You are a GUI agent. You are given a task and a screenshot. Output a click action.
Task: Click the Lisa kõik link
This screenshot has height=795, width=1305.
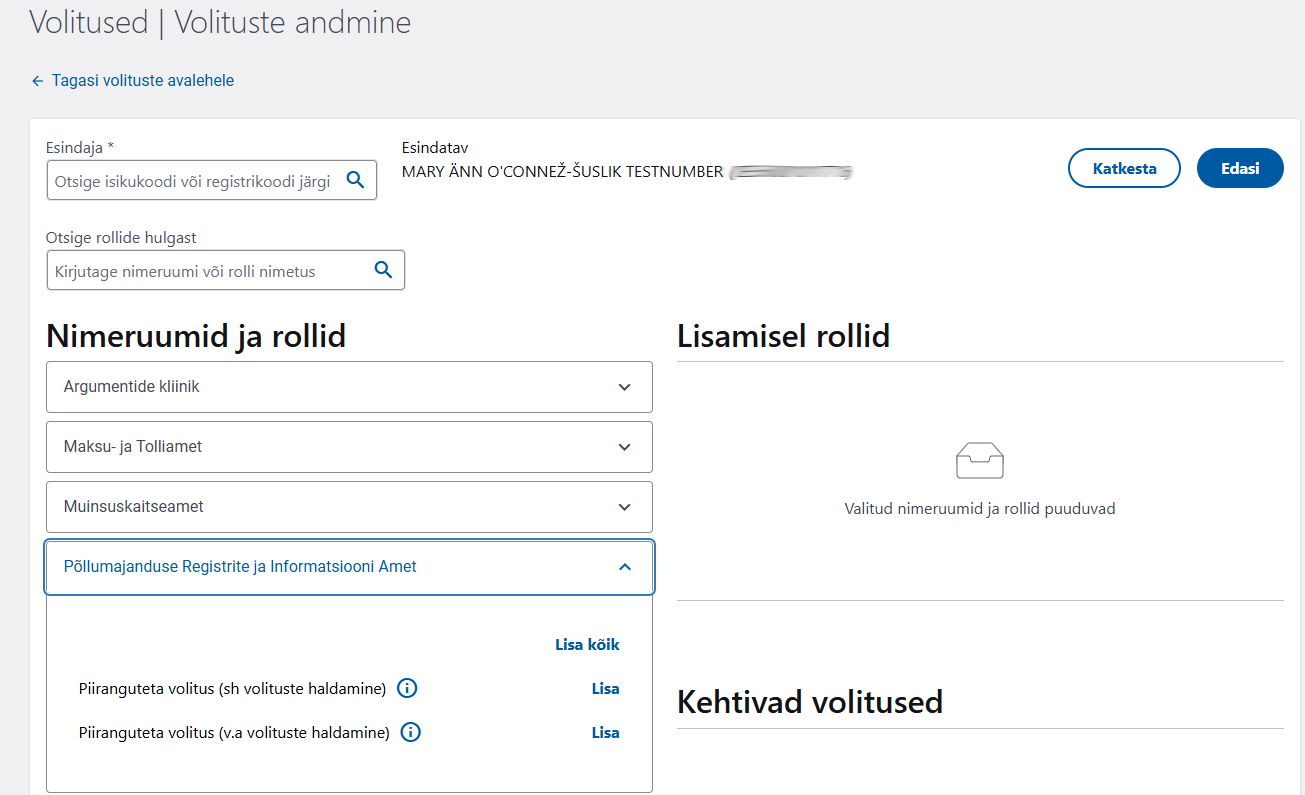[x=587, y=644]
